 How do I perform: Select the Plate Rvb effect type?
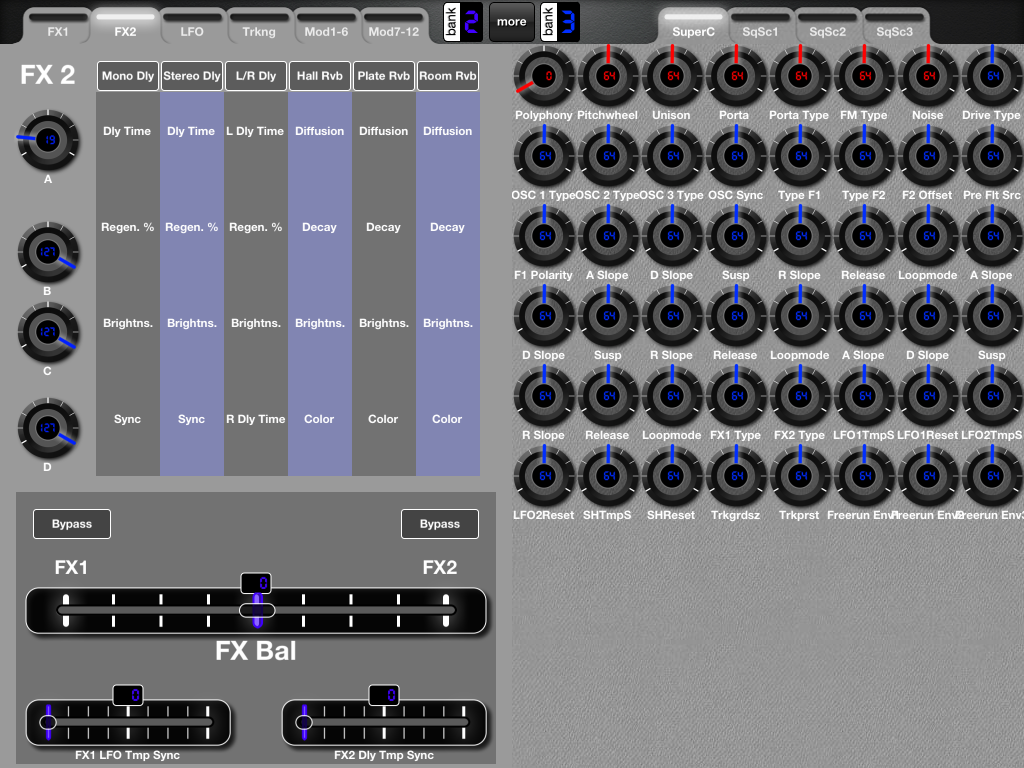pyautogui.click(x=383, y=76)
